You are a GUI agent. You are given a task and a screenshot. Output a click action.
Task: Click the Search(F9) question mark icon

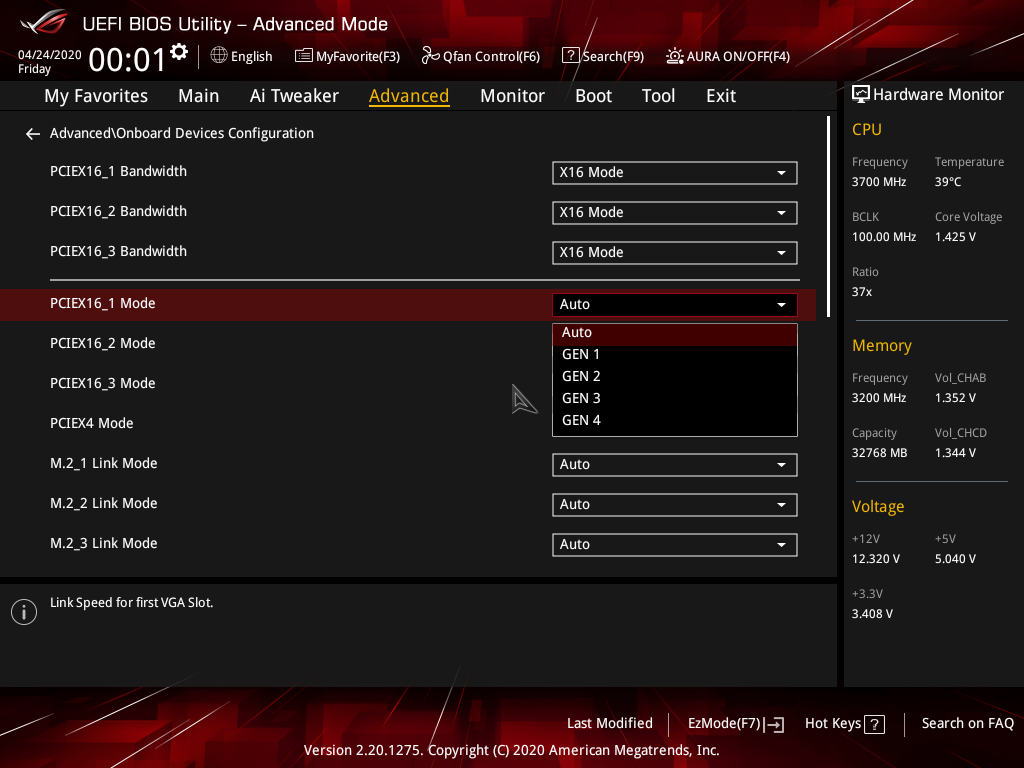[x=570, y=56]
